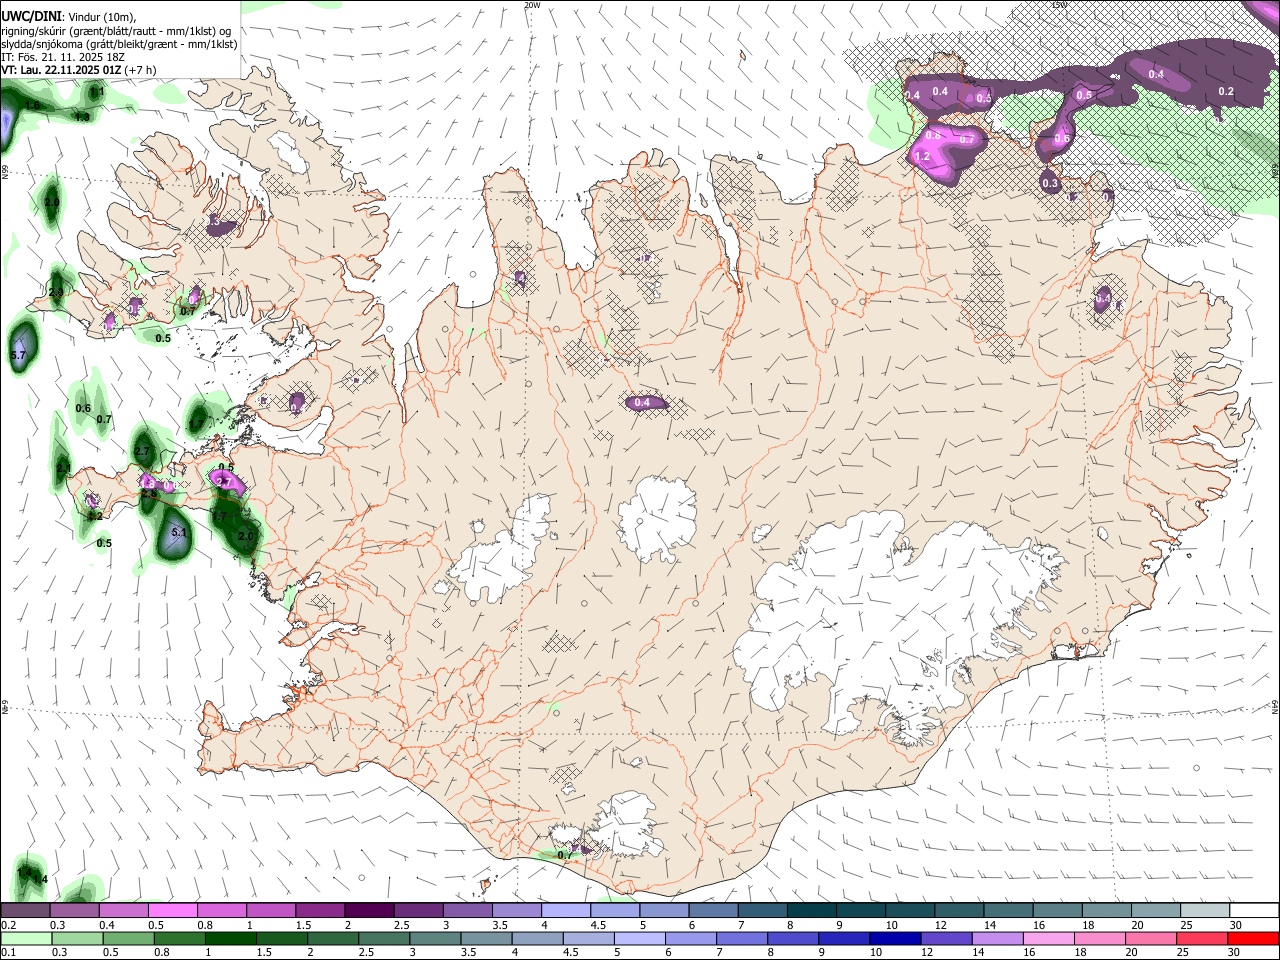Click the '1.5' label in the lower rain scale
The image size is (1280, 960).
tap(263, 953)
